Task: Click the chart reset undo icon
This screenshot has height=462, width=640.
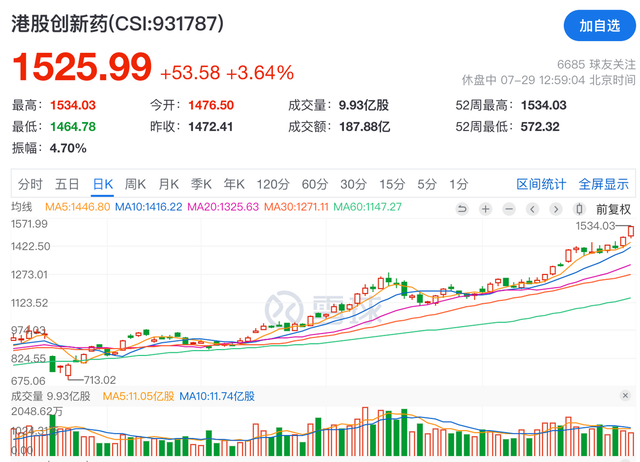Action: [462, 209]
